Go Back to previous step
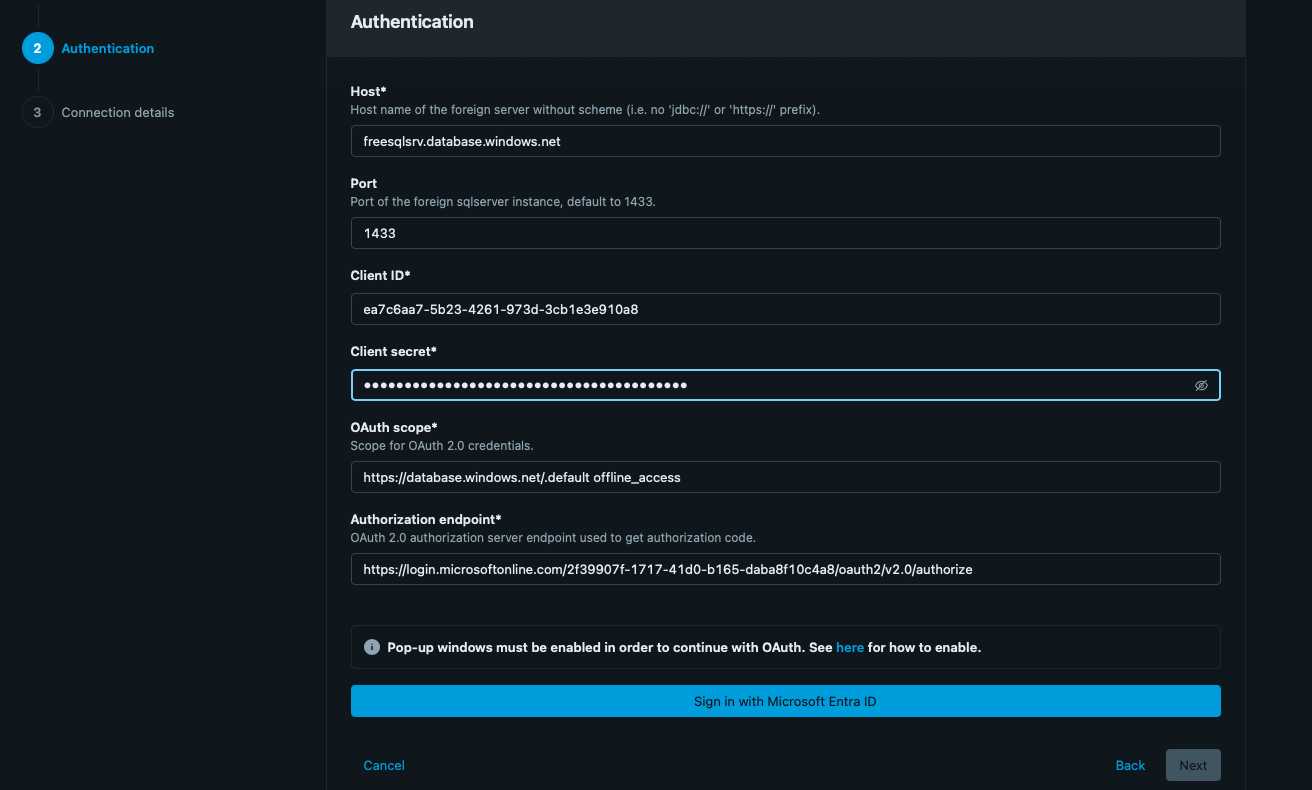The height and width of the screenshot is (790, 1312). tap(1130, 765)
